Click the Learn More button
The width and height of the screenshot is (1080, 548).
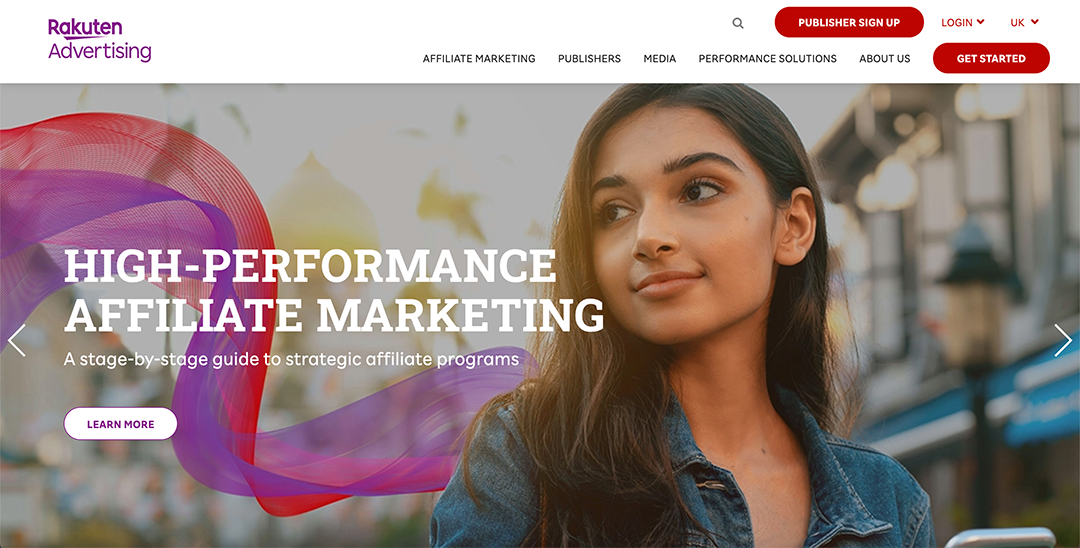coord(121,424)
